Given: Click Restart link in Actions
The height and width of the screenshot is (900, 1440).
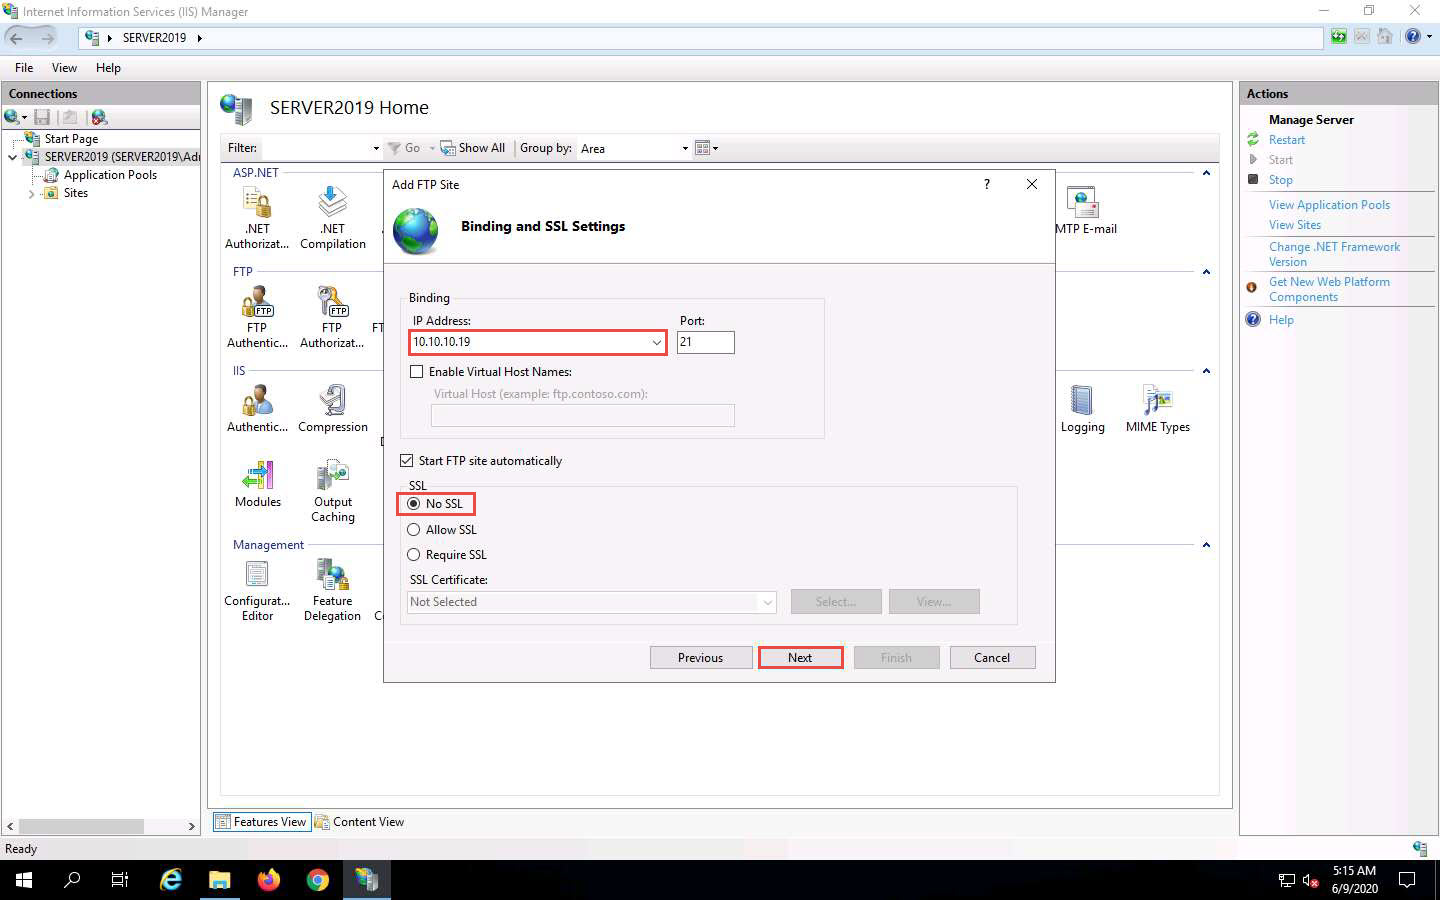Looking at the screenshot, I should [x=1287, y=140].
